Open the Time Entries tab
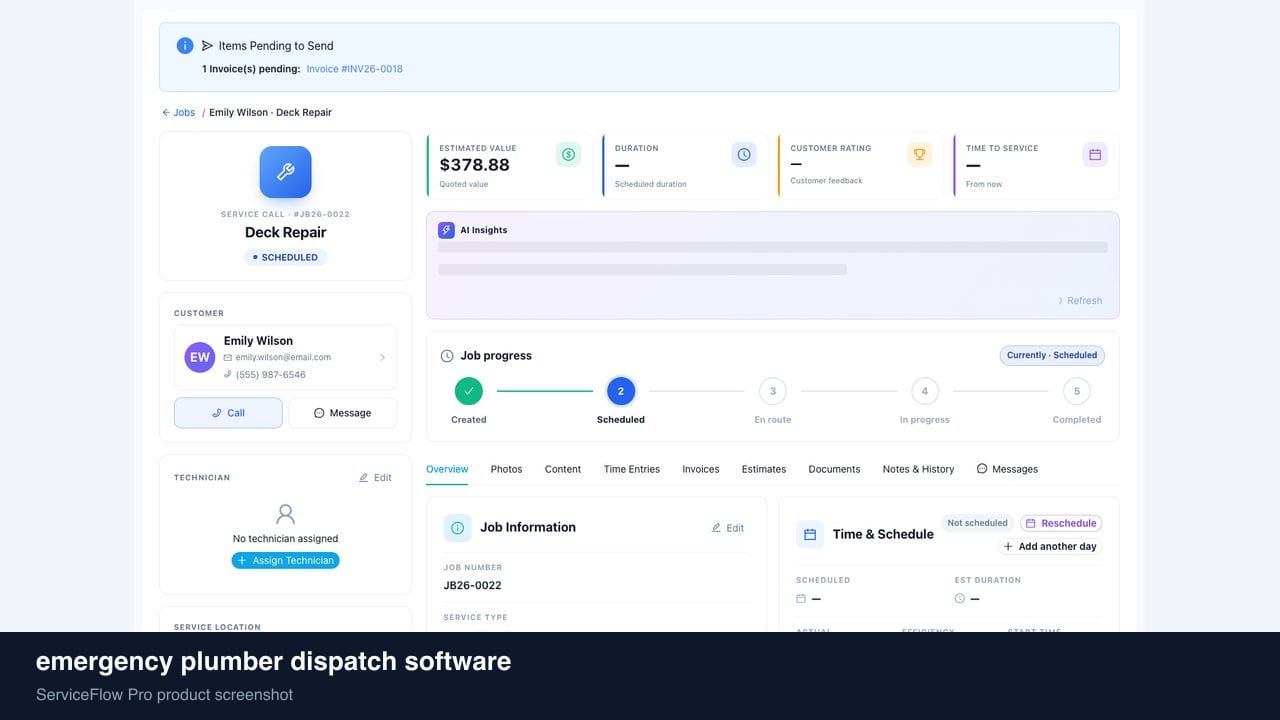Screen dimensions: 1280x720 click(x=632, y=469)
